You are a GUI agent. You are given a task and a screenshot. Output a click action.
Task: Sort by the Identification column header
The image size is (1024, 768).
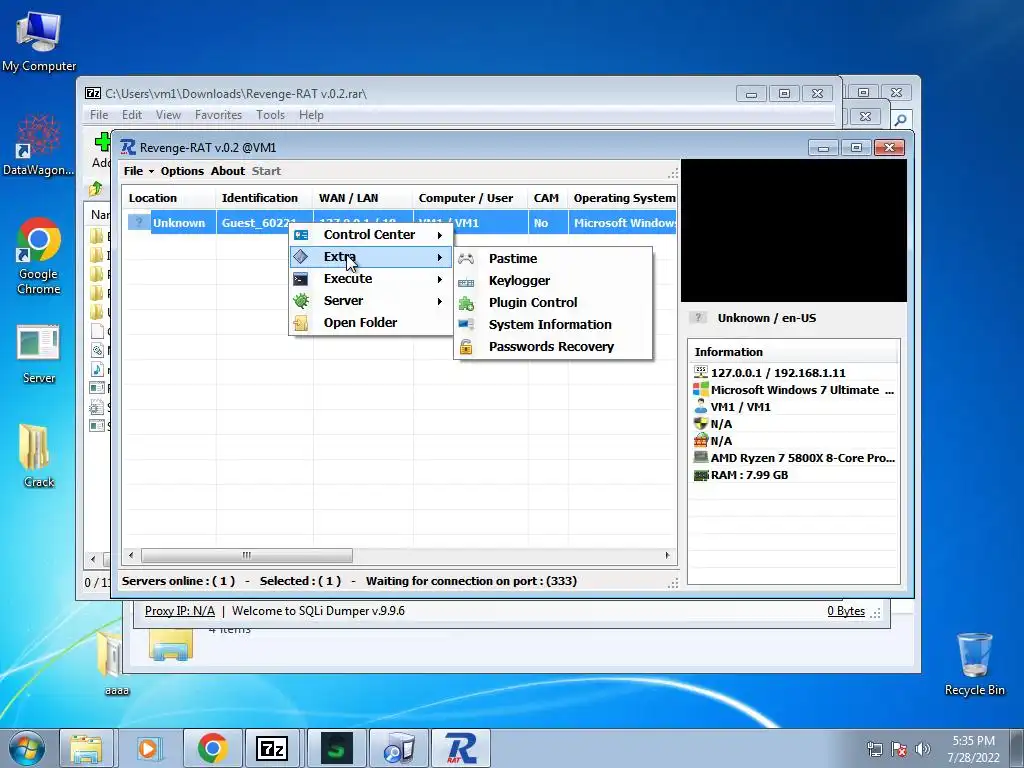[264, 198]
